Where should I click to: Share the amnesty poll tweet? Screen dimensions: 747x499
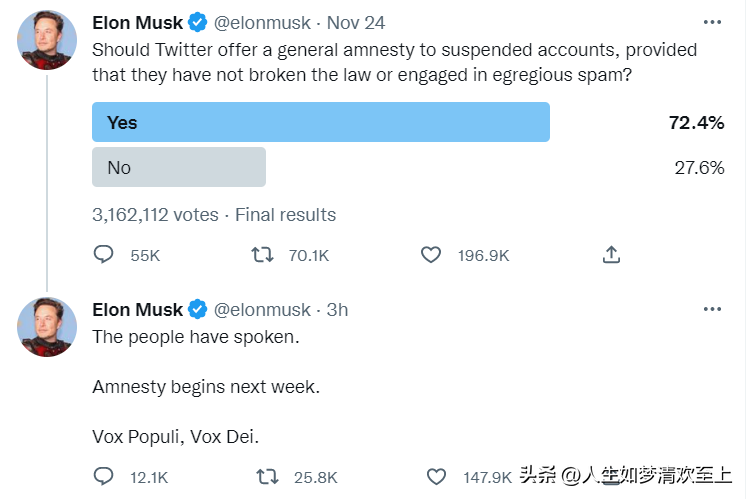[x=611, y=255]
